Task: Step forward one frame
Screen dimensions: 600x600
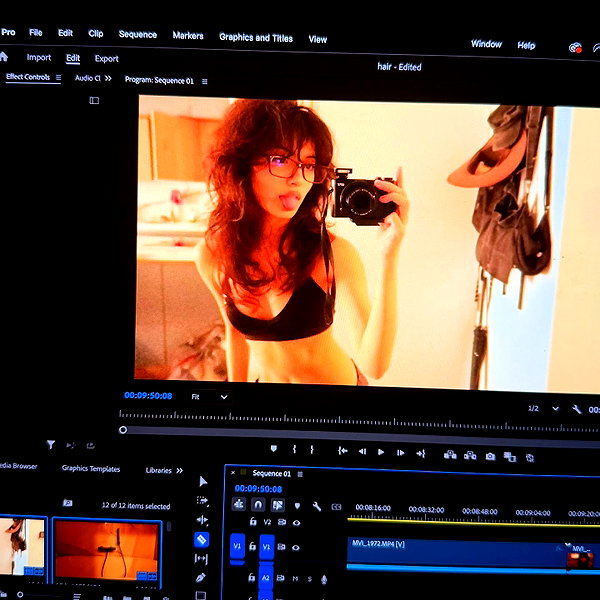Action: point(401,453)
